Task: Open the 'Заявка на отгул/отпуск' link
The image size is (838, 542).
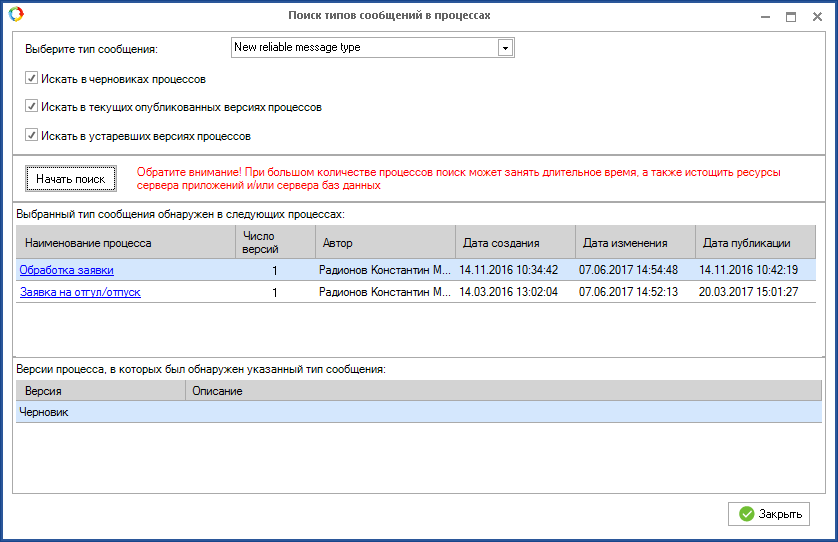Action: 80,292
